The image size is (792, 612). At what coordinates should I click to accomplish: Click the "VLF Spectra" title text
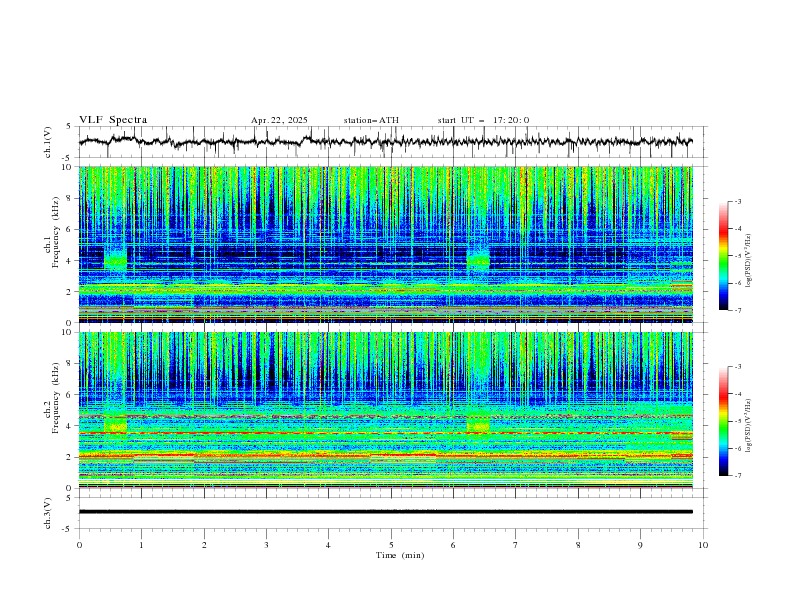(x=113, y=120)
